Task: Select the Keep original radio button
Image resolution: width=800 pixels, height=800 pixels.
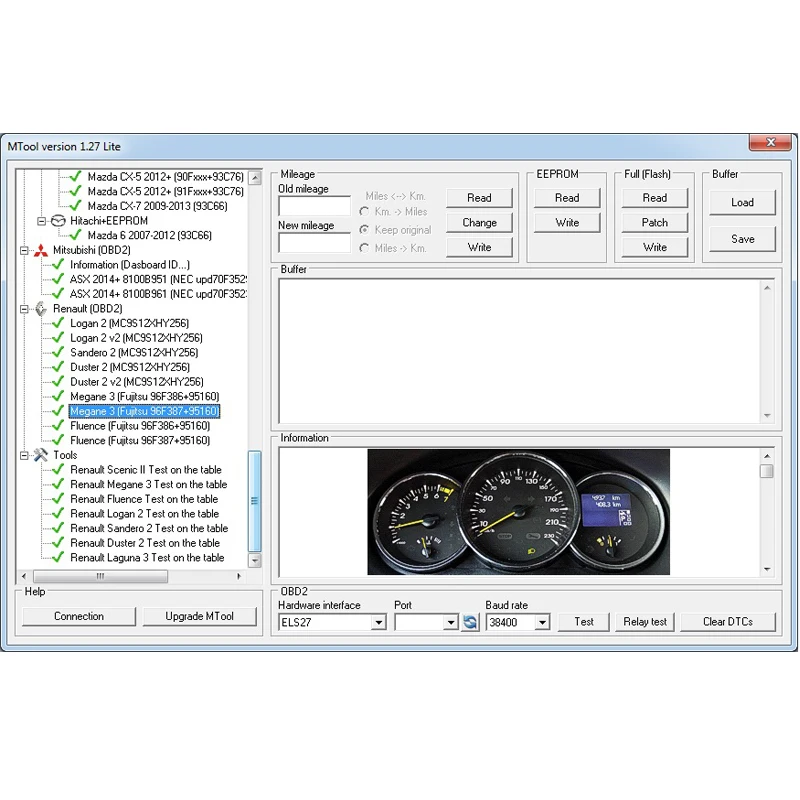Action: [x=364, y=230]
